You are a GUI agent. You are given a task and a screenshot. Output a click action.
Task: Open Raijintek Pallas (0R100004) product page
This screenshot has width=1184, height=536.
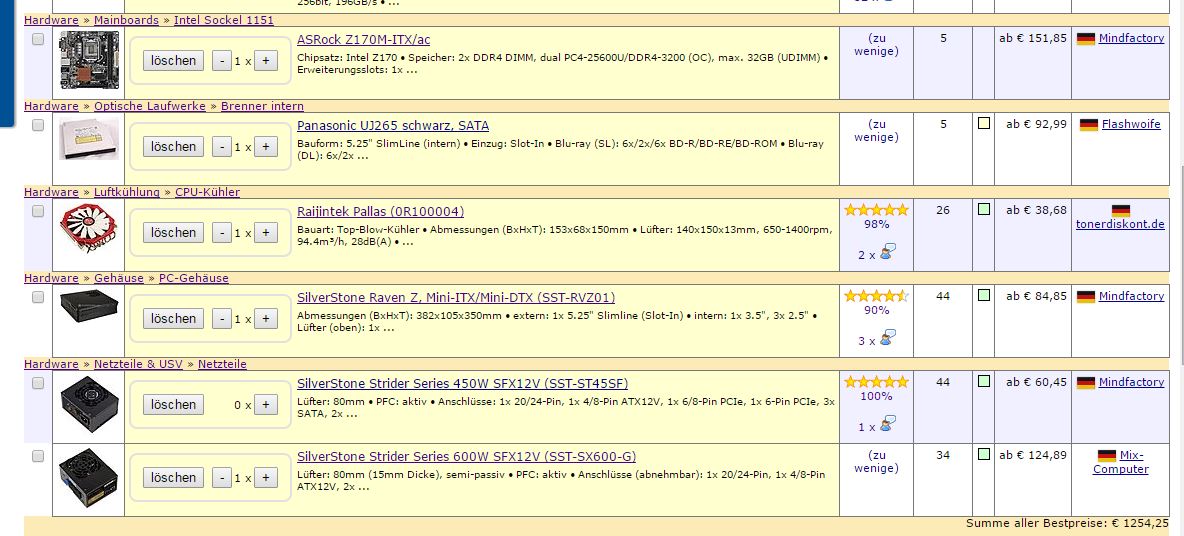click(381, 211)
